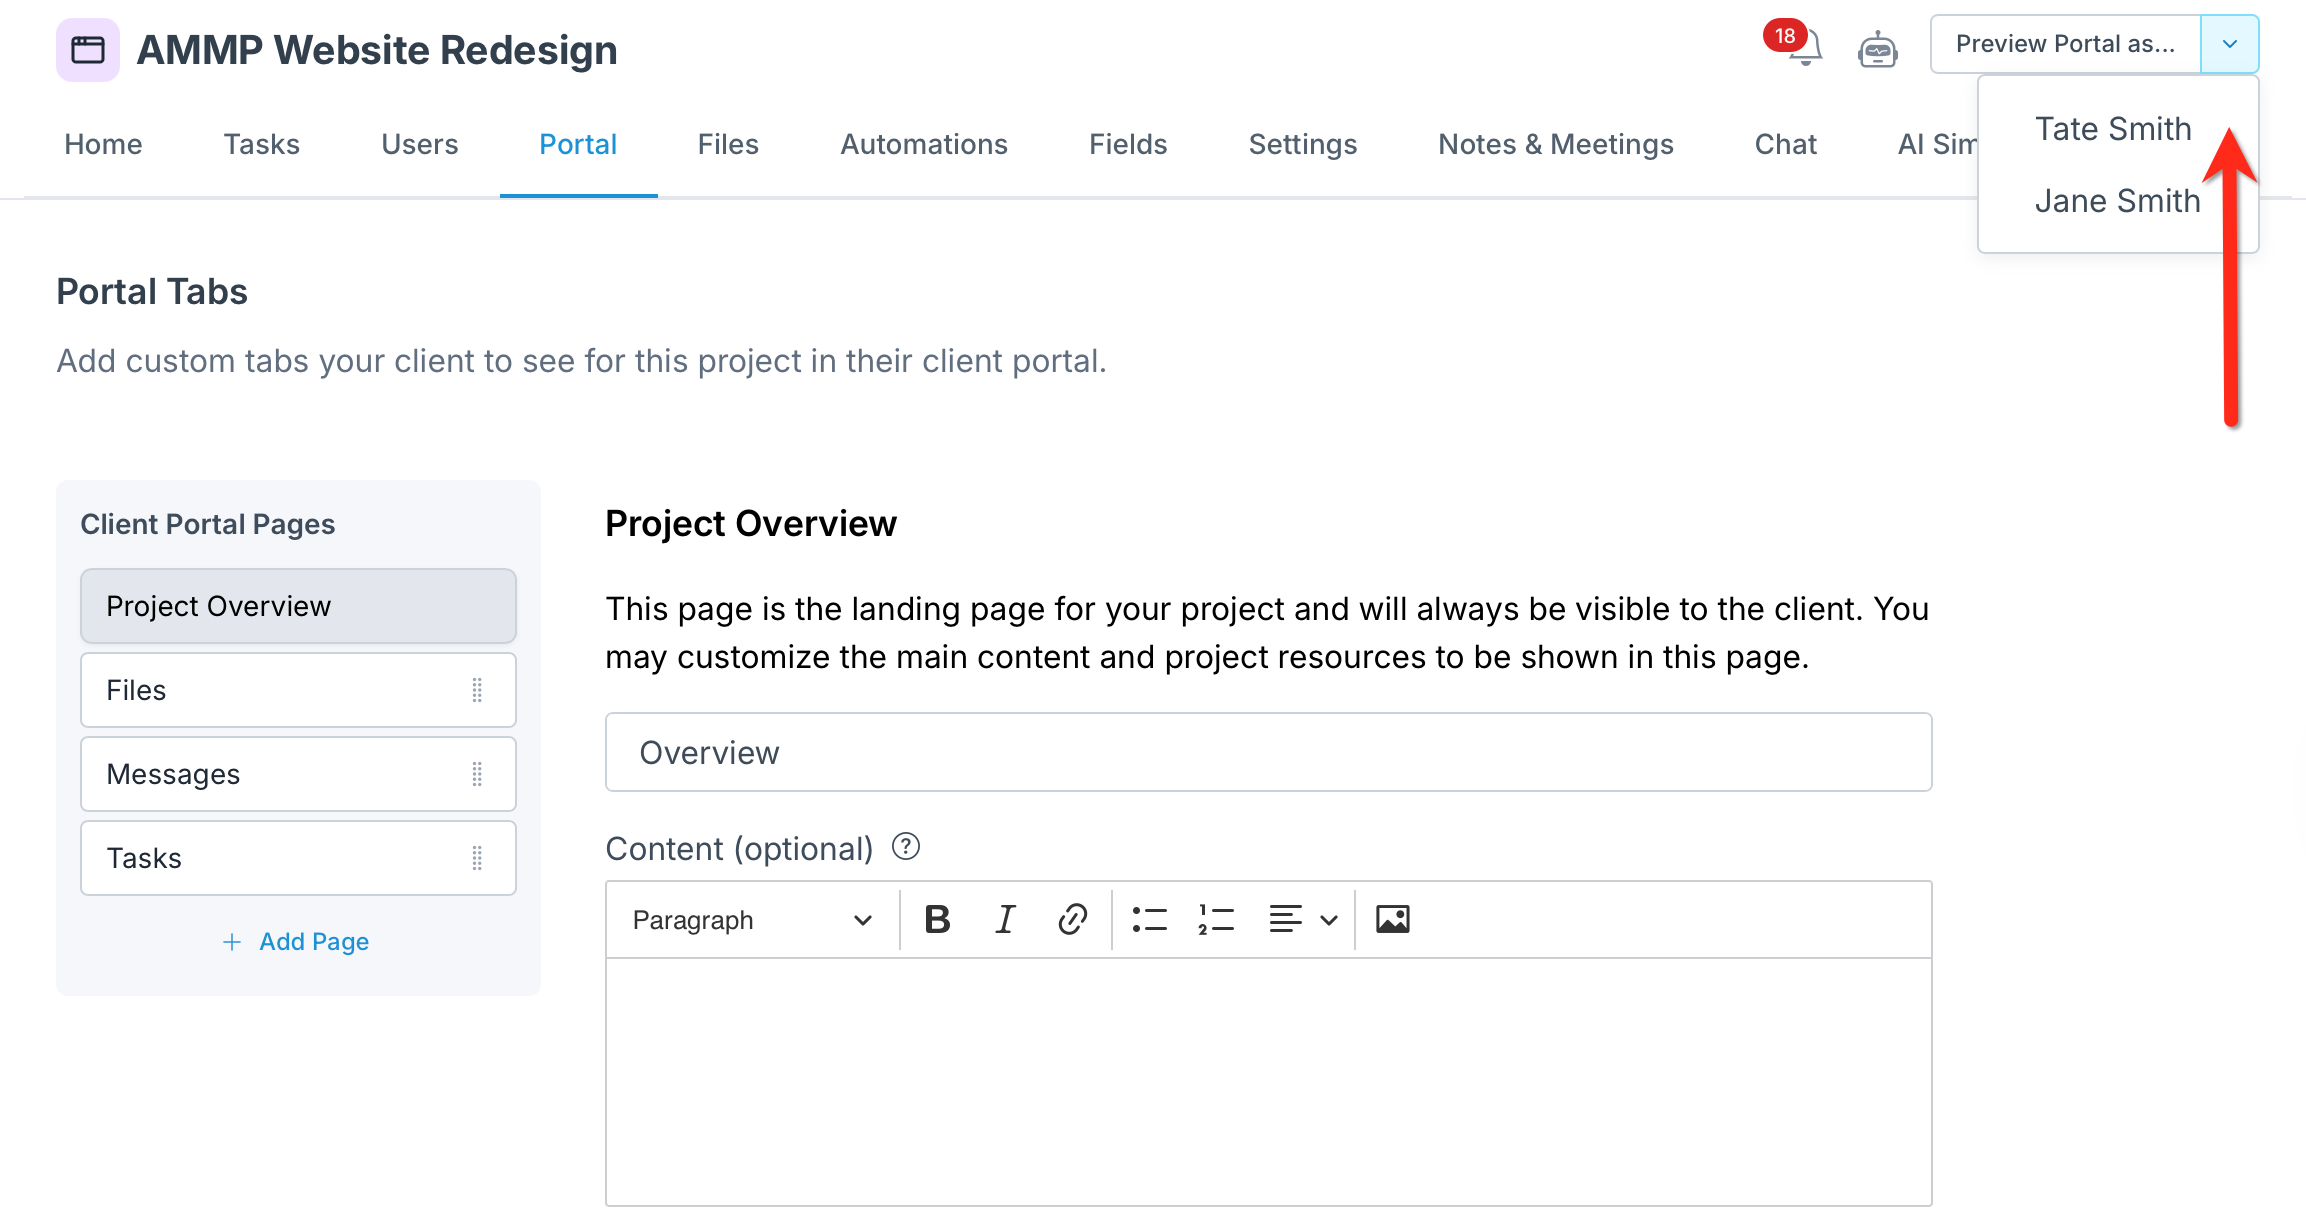This screenshot has height=1224, width=2306.
Task: Toggle italic formatting in editor
Action: tap(1005, 919)
